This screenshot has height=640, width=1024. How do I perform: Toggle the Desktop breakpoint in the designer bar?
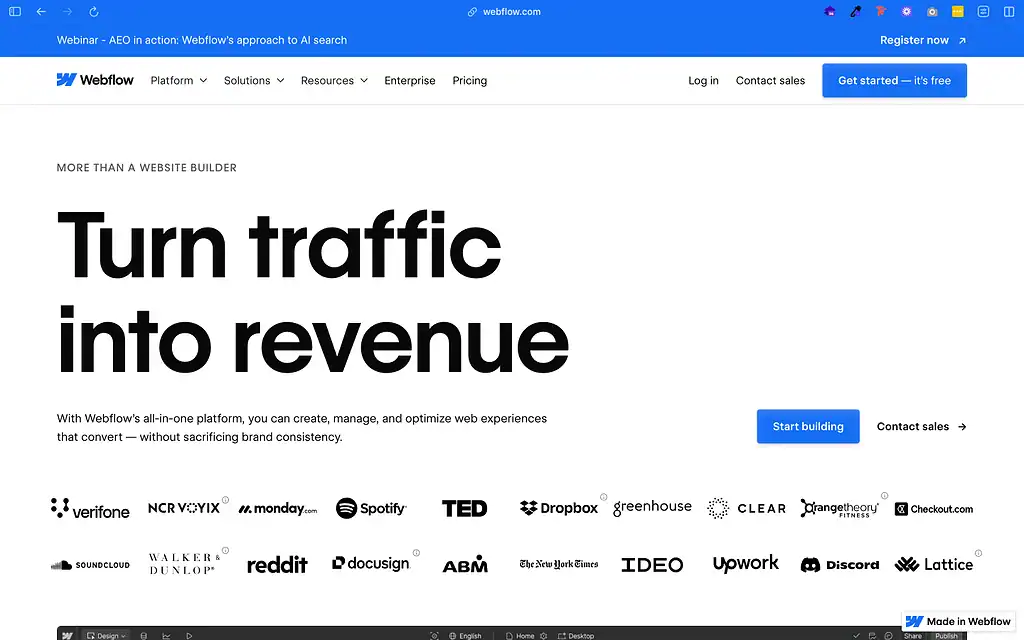coord(576,634)
